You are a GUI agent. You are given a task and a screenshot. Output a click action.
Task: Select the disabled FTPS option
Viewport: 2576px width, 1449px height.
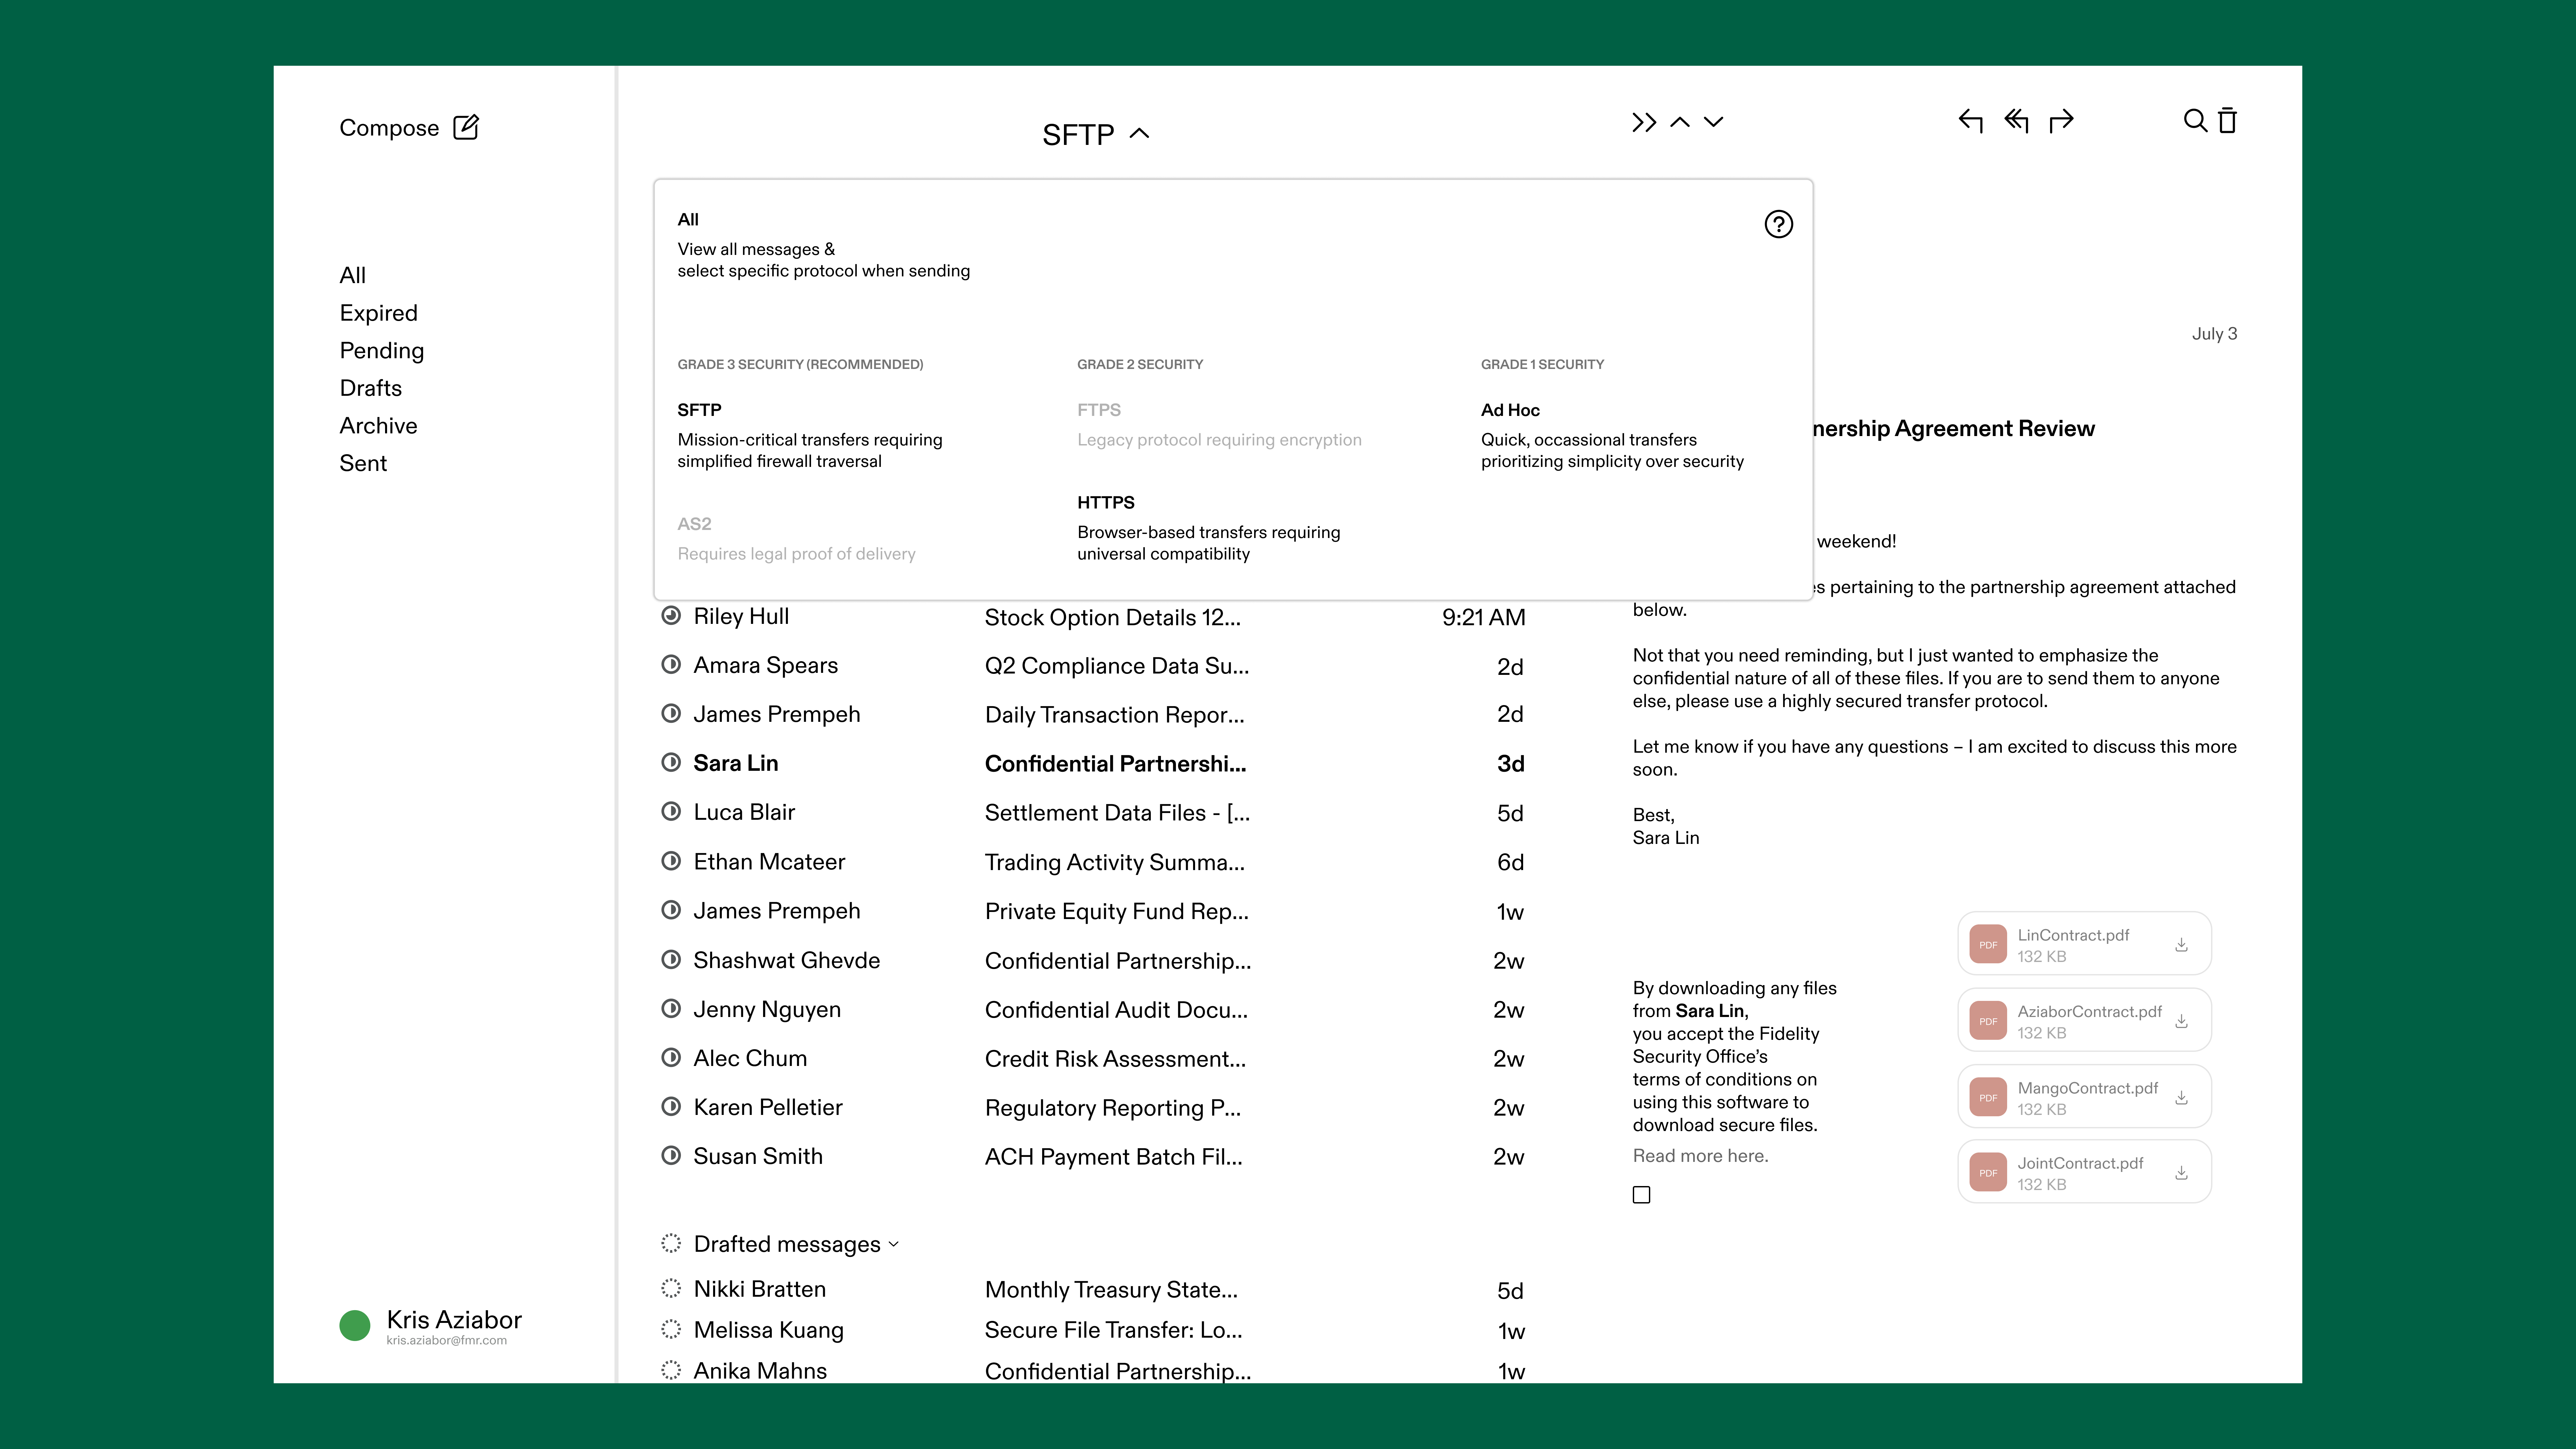coord(1219,425)
